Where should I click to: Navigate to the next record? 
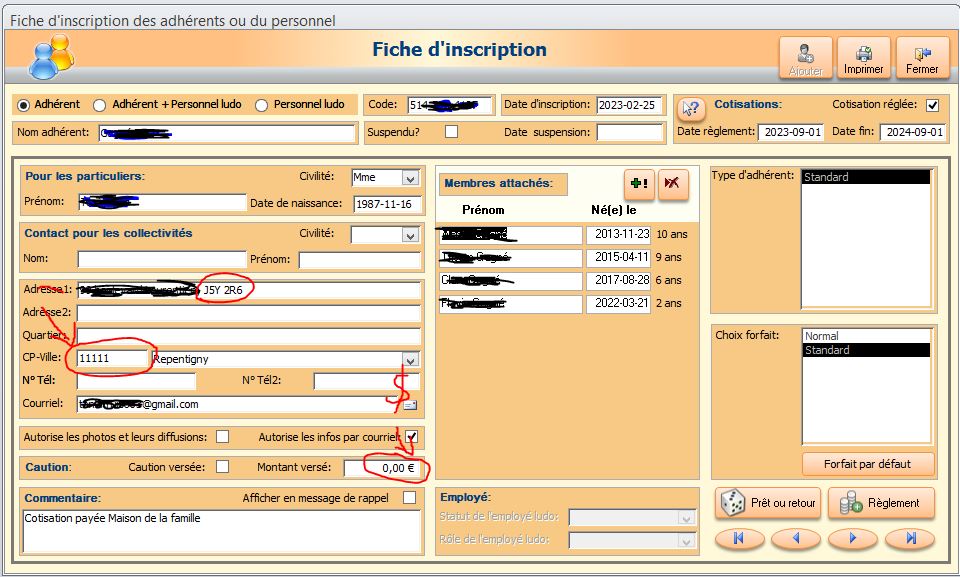pos(853,538)
